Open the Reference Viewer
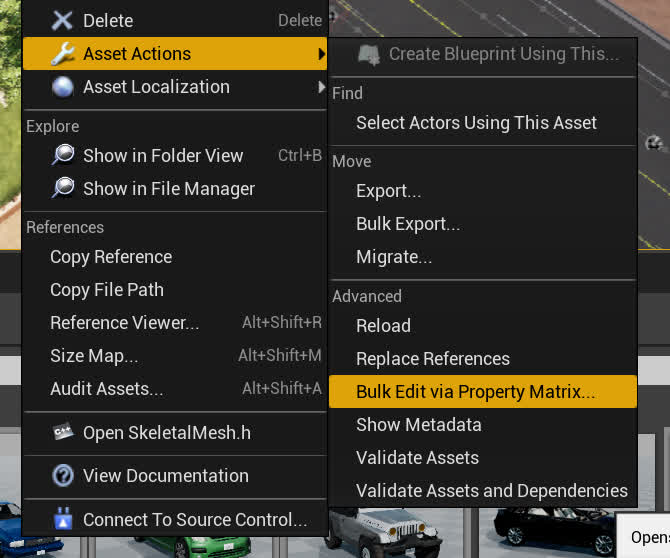670x558 pixels. pyautogui.click(x=124, y=323)
